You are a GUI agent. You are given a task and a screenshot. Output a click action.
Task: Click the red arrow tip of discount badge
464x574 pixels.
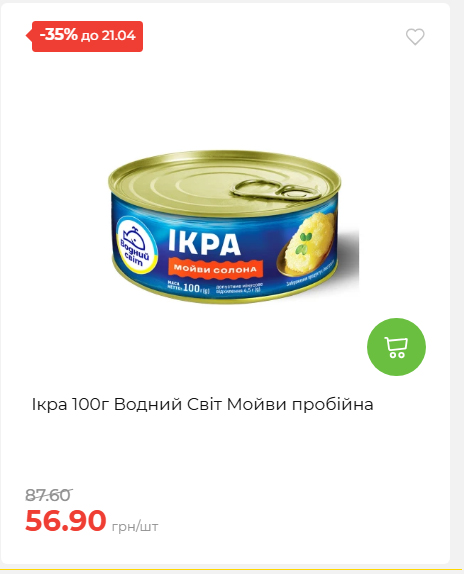click(29, 36)
